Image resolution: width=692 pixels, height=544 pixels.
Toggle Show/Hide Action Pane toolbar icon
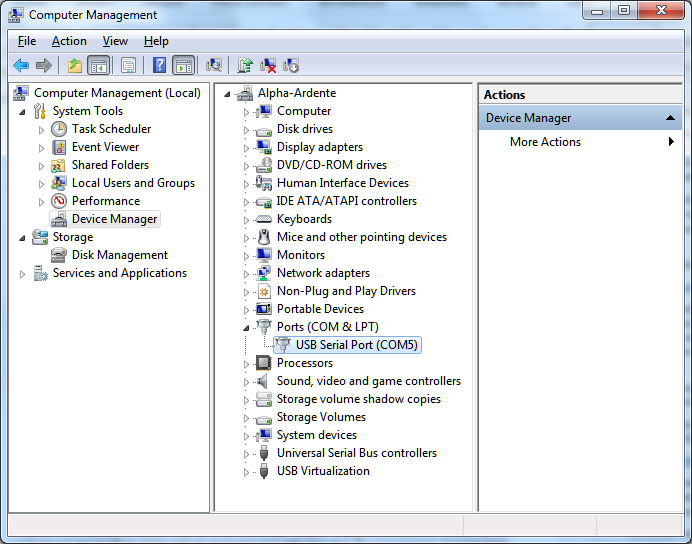point(184,66)
